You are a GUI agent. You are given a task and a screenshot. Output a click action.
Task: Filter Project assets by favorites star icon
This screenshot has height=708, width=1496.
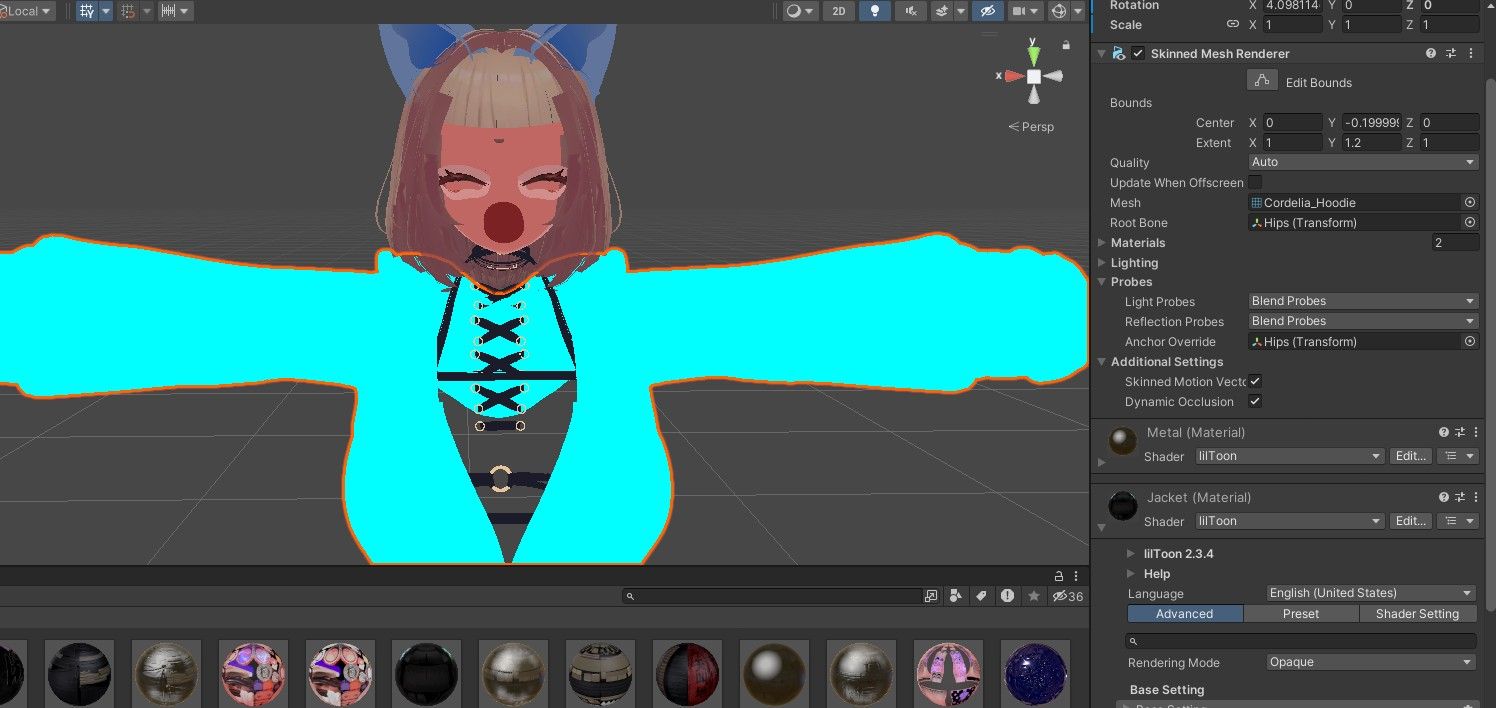coord(1033,596)
